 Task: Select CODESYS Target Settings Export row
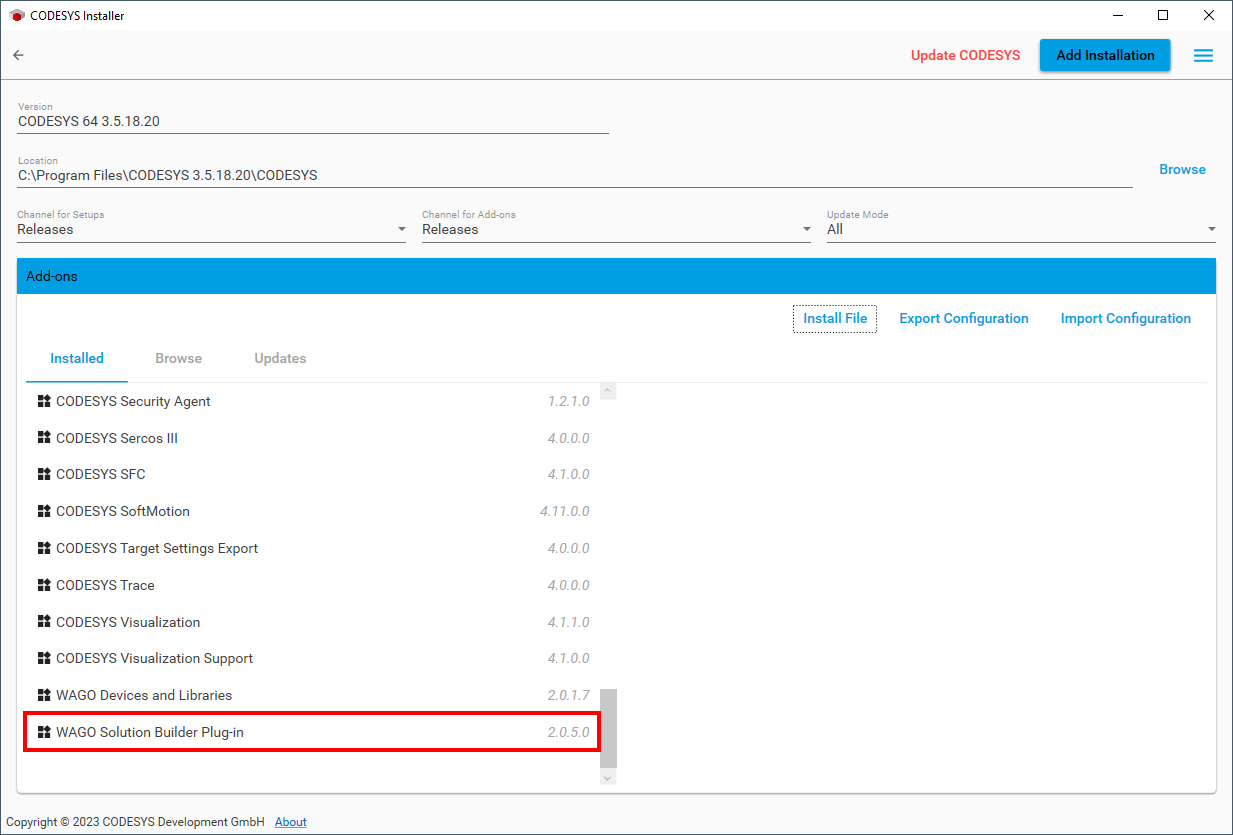[312, 548]
